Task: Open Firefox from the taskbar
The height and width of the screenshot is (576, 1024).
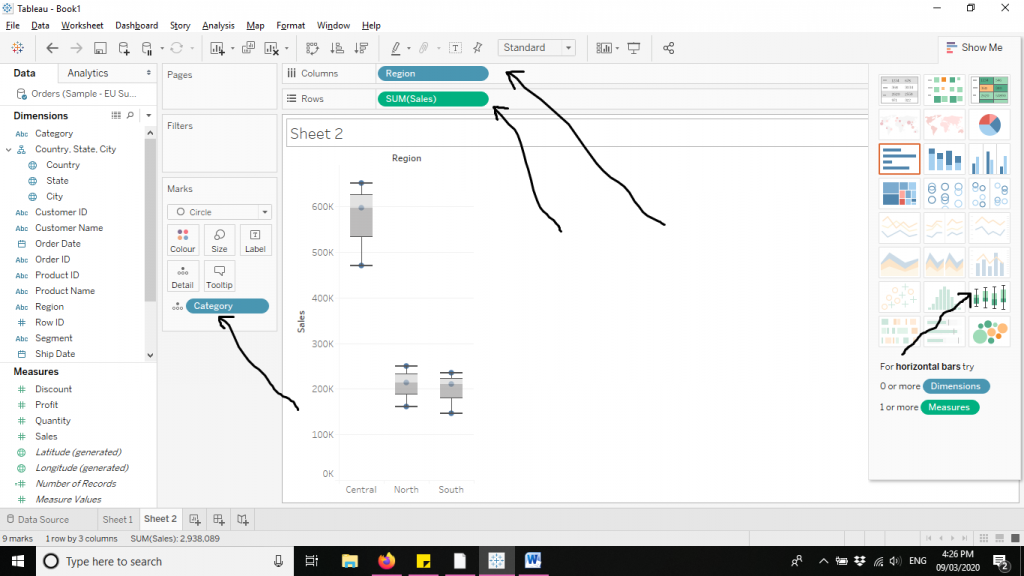Action: click(x=387, y=561)
